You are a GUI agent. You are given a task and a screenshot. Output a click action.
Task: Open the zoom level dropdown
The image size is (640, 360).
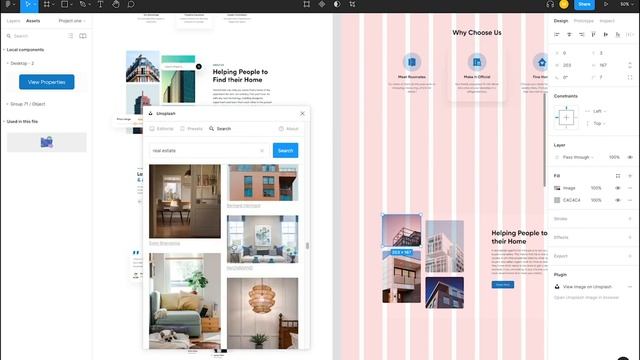click(x=626, y=4)
